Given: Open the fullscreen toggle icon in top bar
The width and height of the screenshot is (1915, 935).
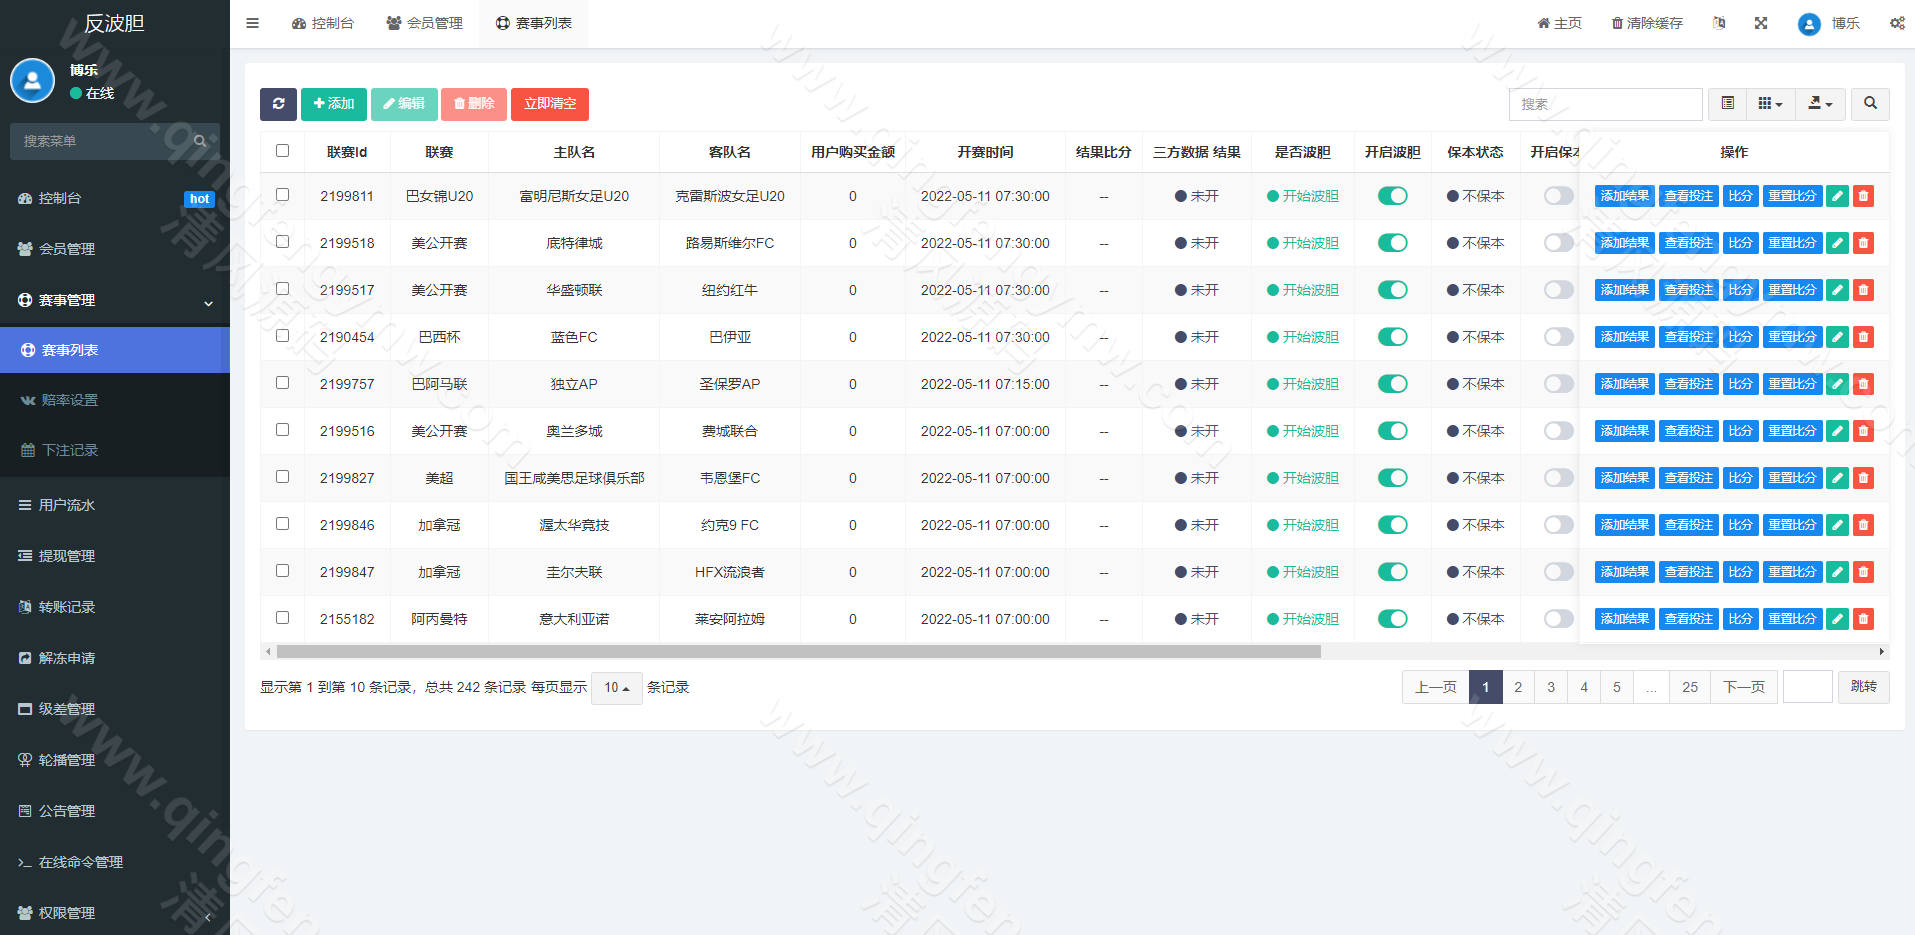Looking at the screenshot, I should tap(1760, 22).
